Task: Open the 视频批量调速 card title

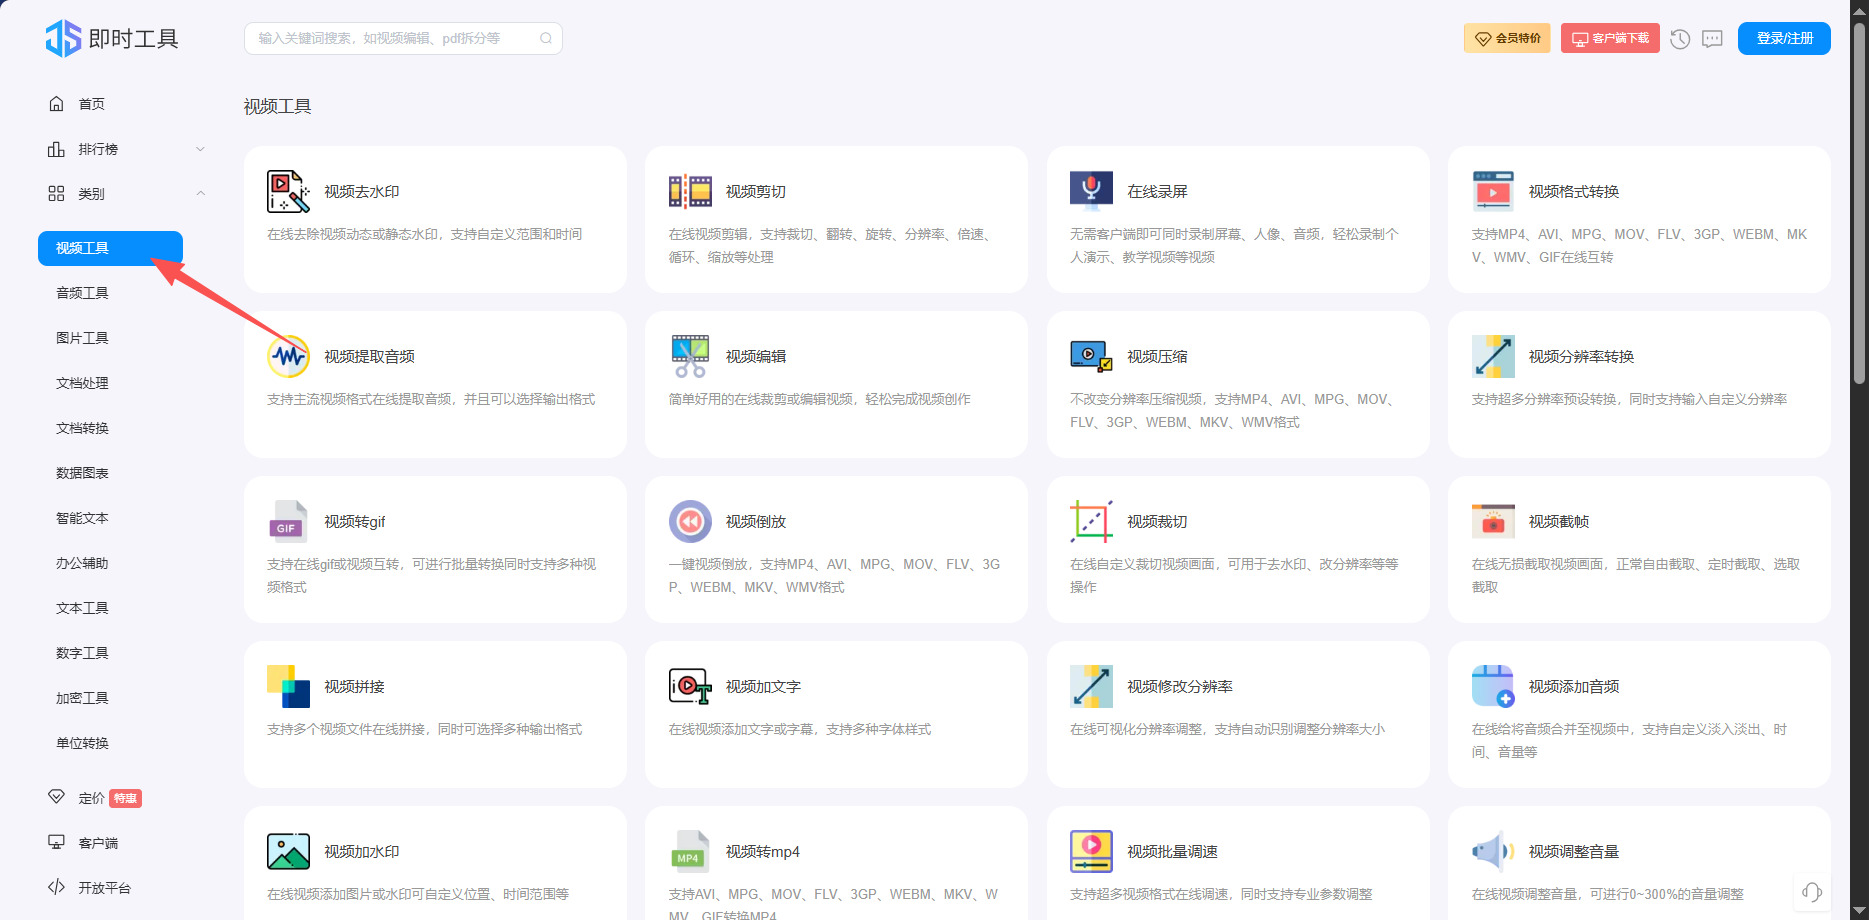Action: (x=1172, y=852)
